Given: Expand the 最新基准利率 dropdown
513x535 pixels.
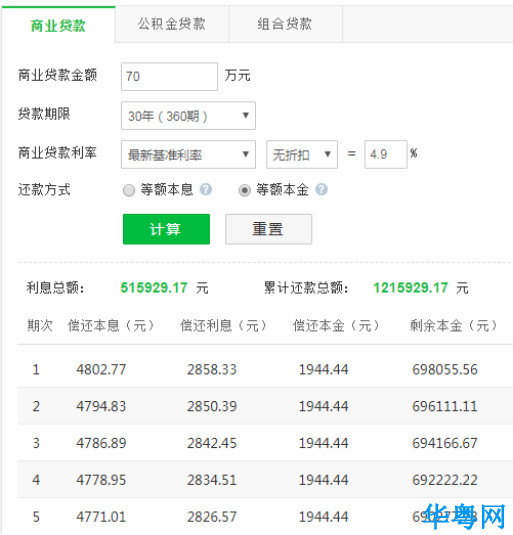Looking at the screenshot, I should (x=188, y=155).
